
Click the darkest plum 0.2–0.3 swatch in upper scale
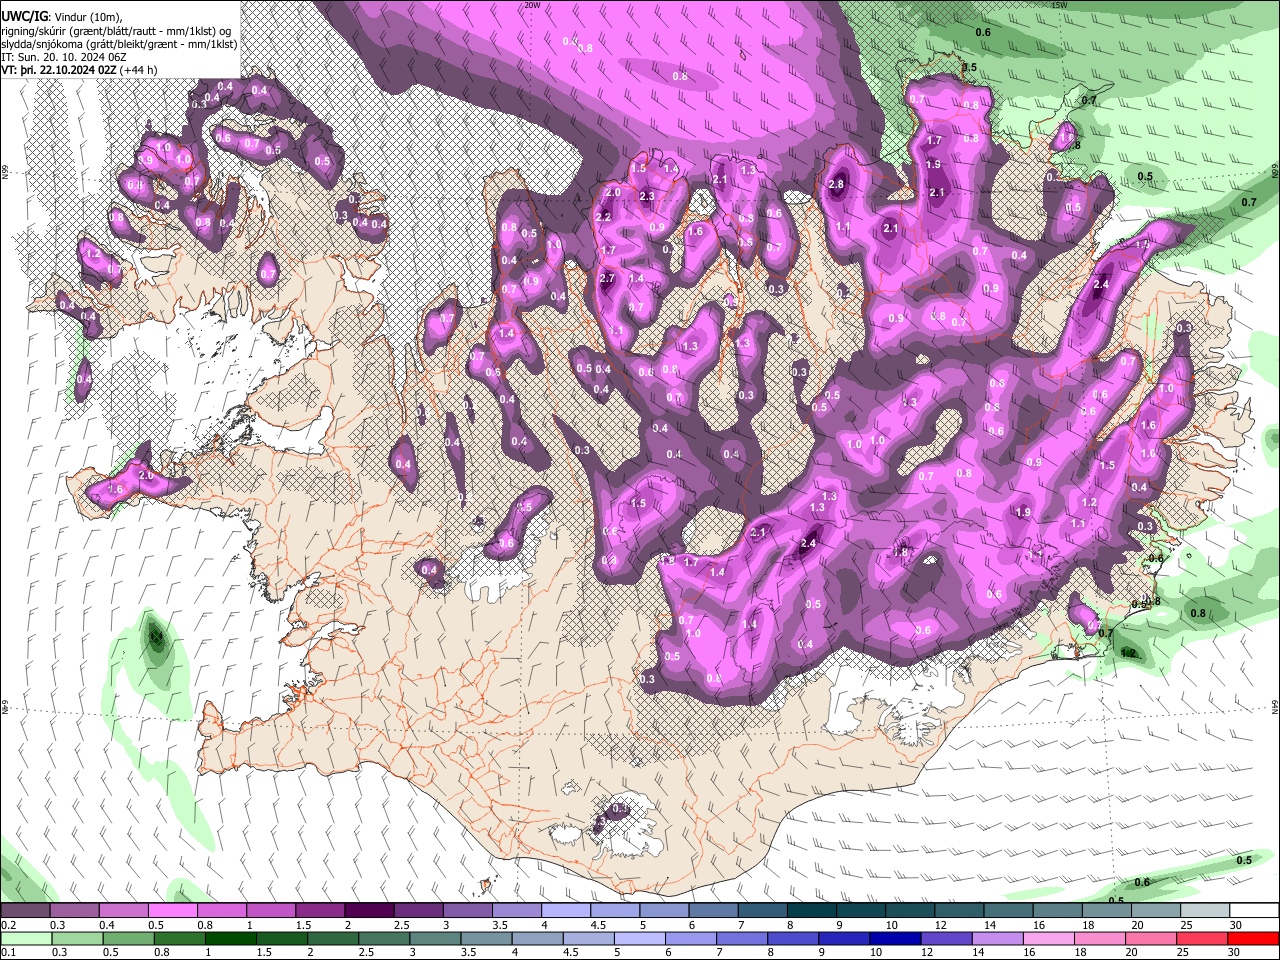point(26,911)
